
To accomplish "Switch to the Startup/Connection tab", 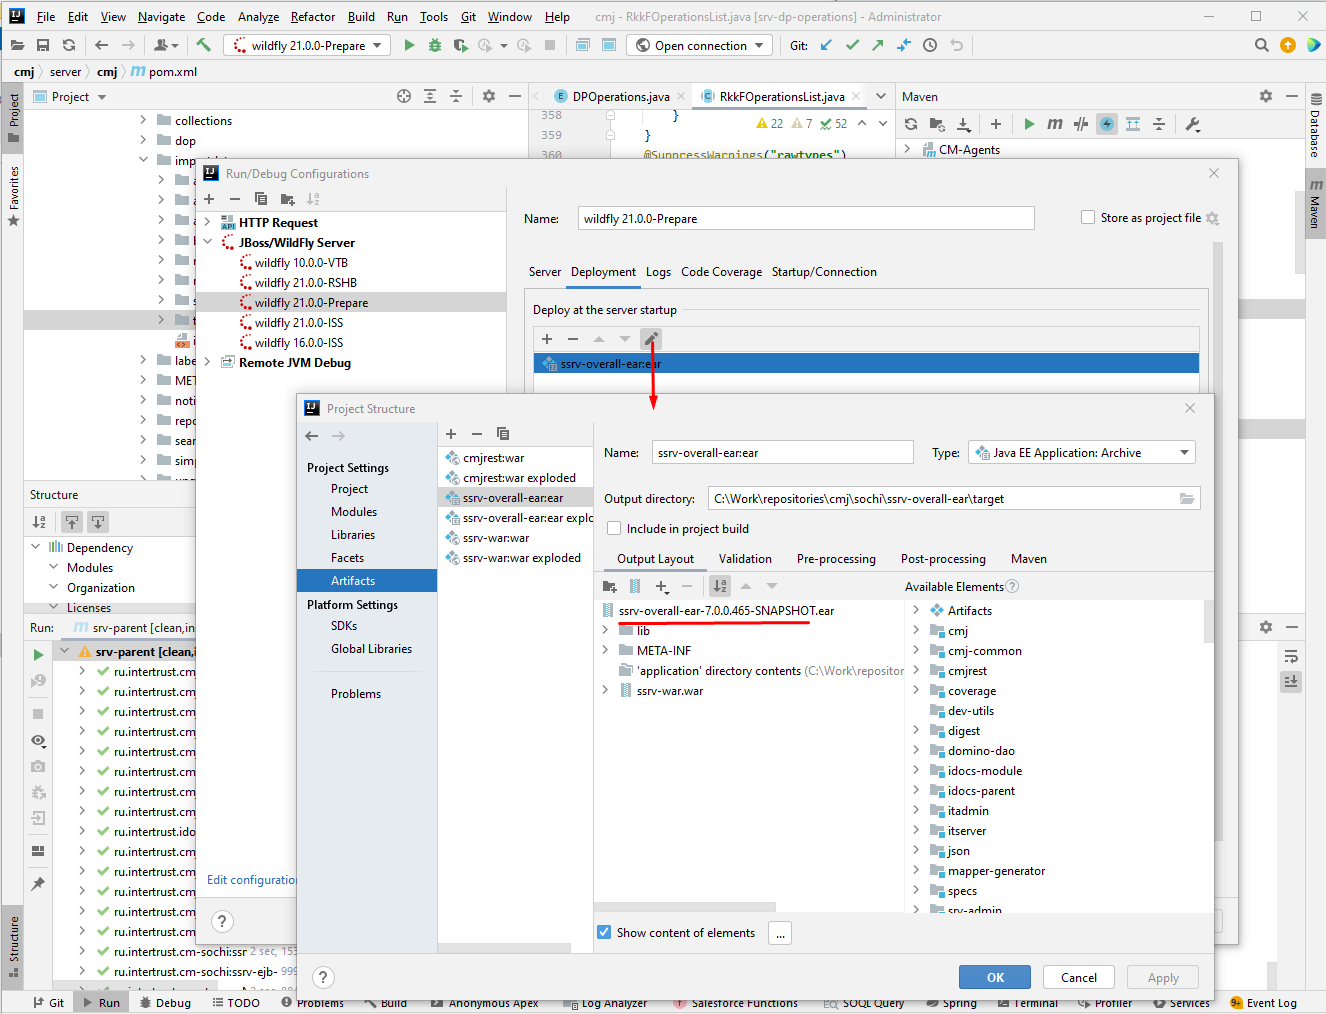I will (824, 272).
